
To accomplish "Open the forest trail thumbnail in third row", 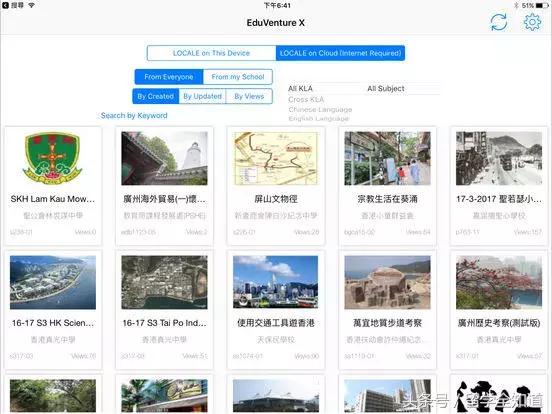I will (x=53, y=396).
